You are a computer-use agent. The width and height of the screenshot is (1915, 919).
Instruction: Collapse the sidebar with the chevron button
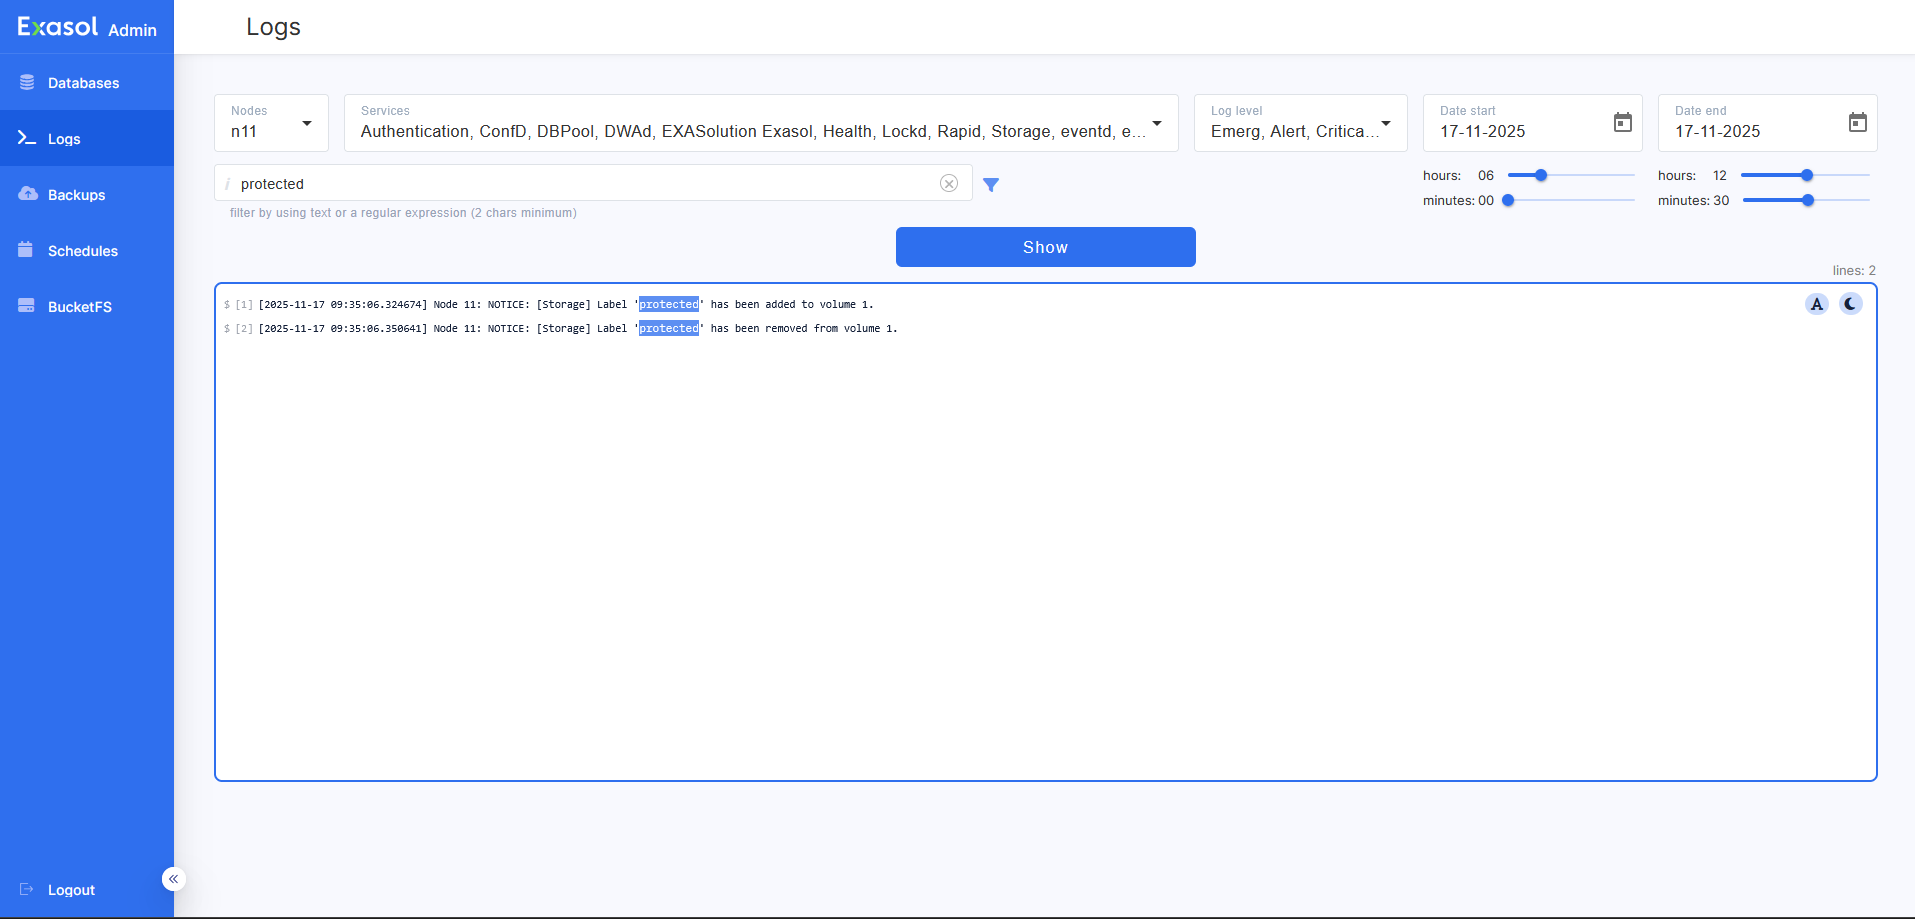pos(173,878)
